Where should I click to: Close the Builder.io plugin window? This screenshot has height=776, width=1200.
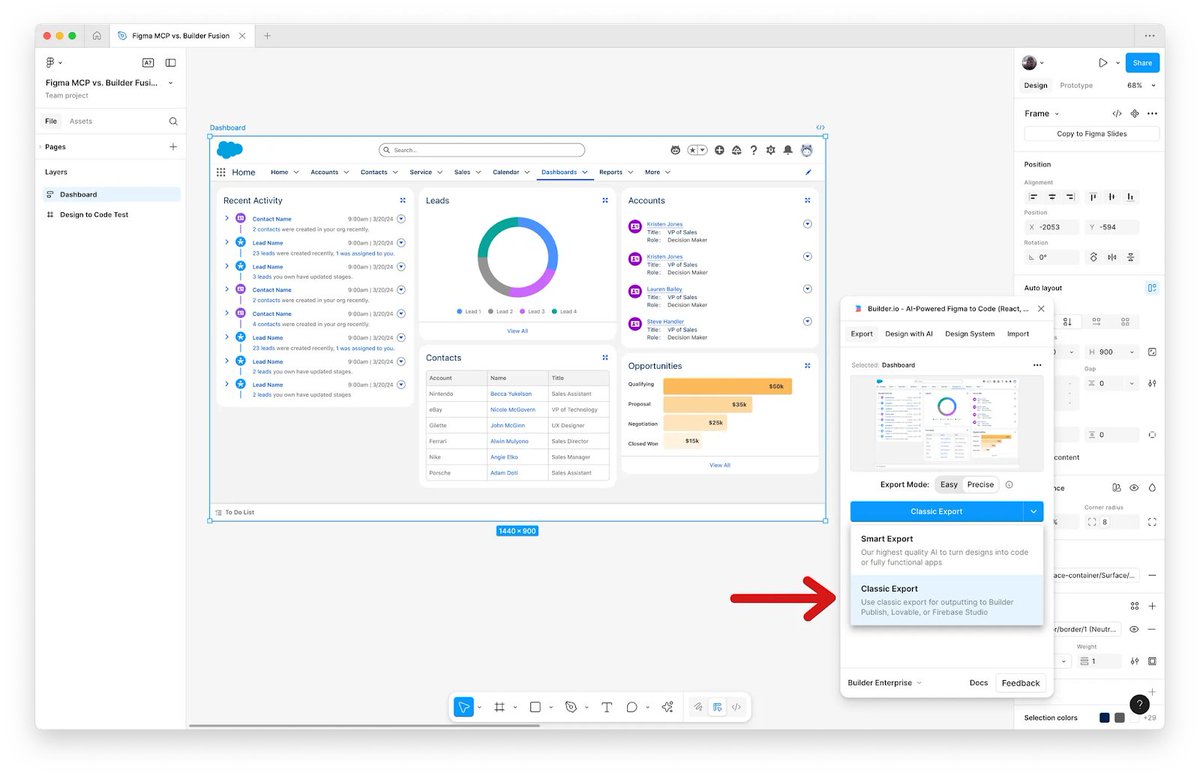coord(1041,309)
